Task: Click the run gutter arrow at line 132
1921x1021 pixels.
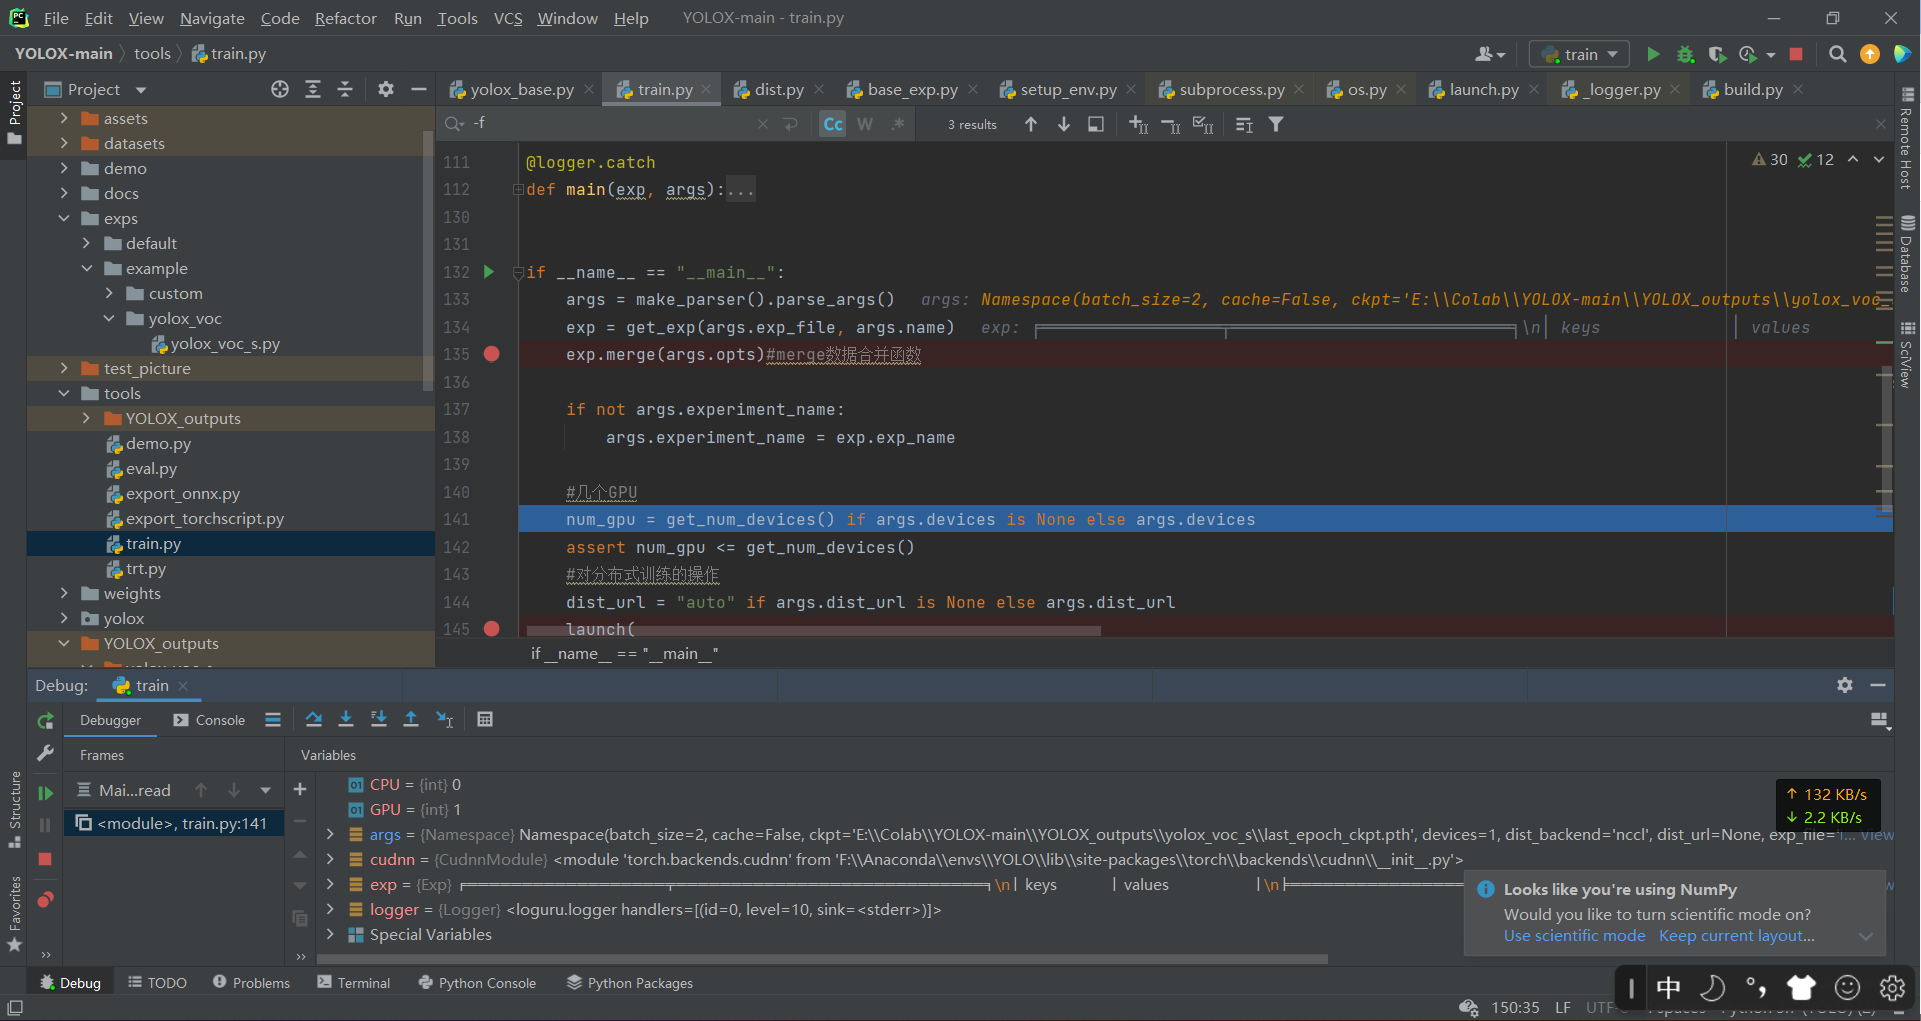Action: pos(489,271)
